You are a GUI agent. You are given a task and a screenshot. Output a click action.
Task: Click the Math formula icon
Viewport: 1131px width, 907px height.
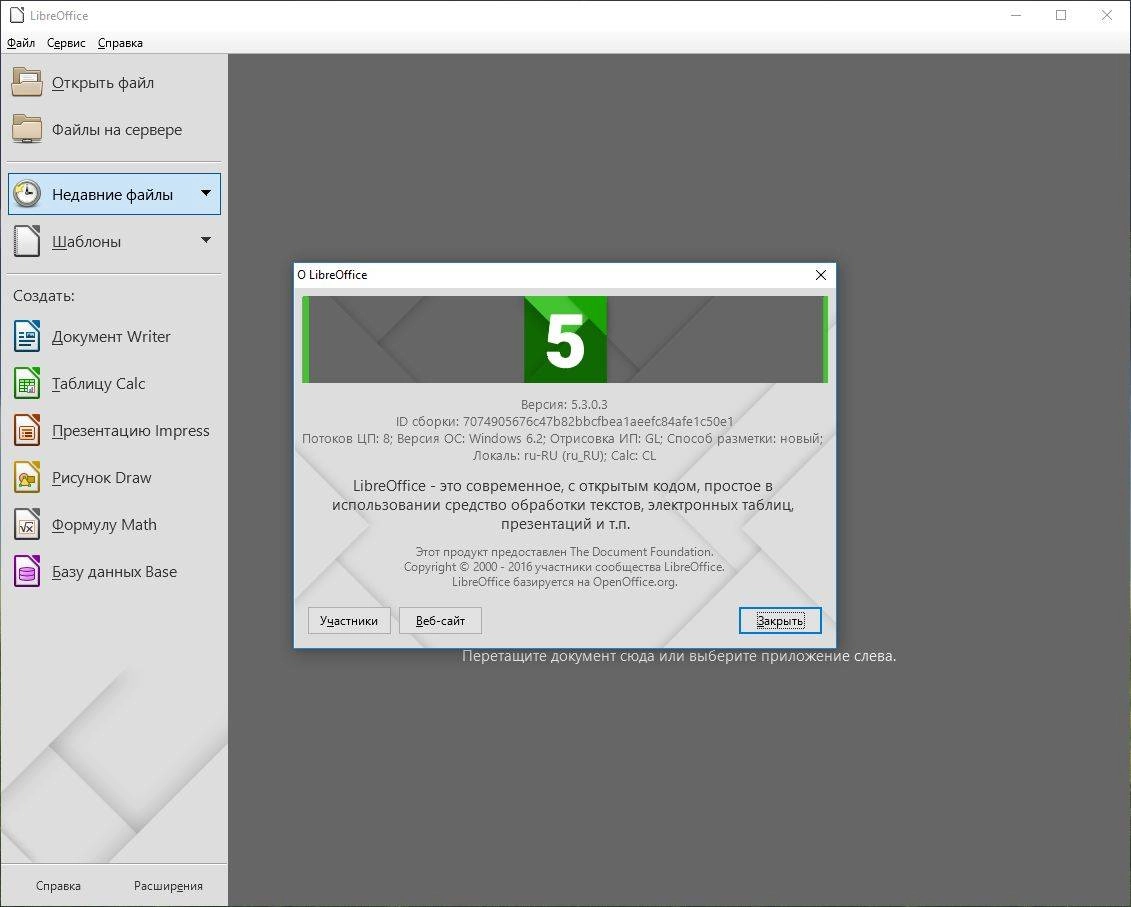pos(27,525)
